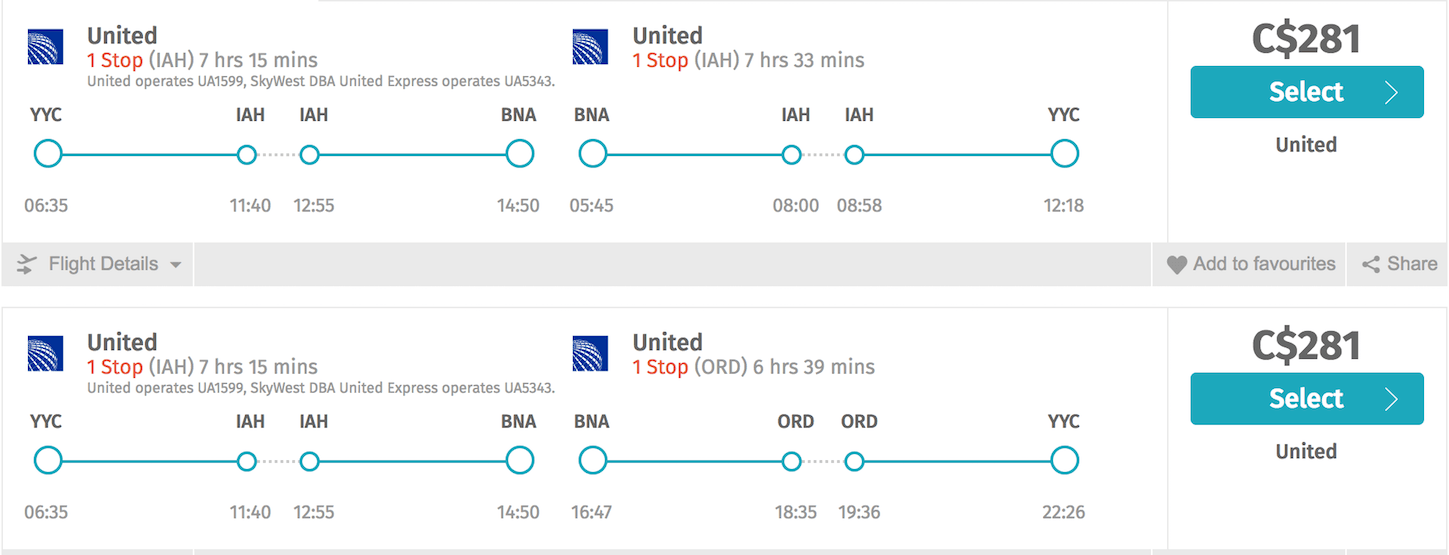Viewport: 1449px width, 555px height.
Task: Click YYC departure node at 06:35 first itinerary
Action: (47, 154)
